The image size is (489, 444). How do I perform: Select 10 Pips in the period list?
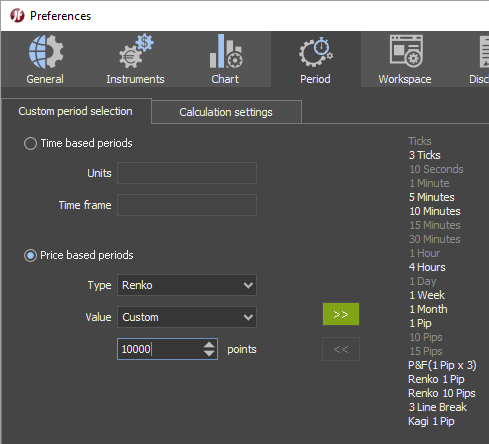coord(426,337)
